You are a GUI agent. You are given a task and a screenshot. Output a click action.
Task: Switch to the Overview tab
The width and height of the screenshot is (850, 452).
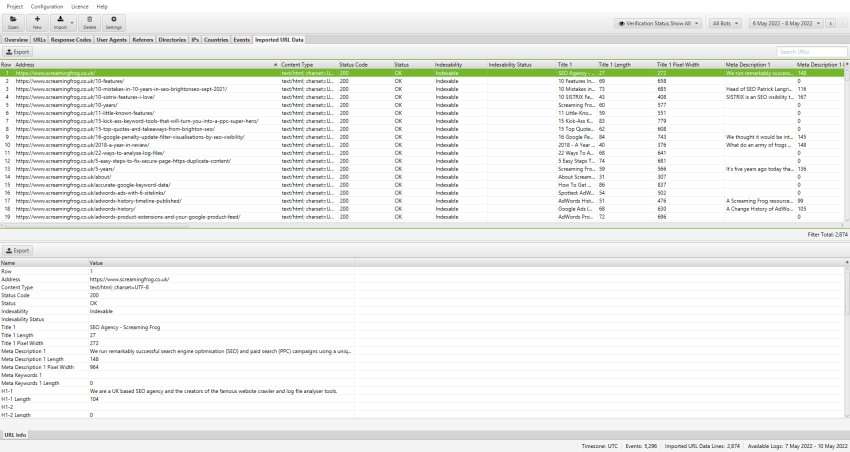(x=16, y=40)
